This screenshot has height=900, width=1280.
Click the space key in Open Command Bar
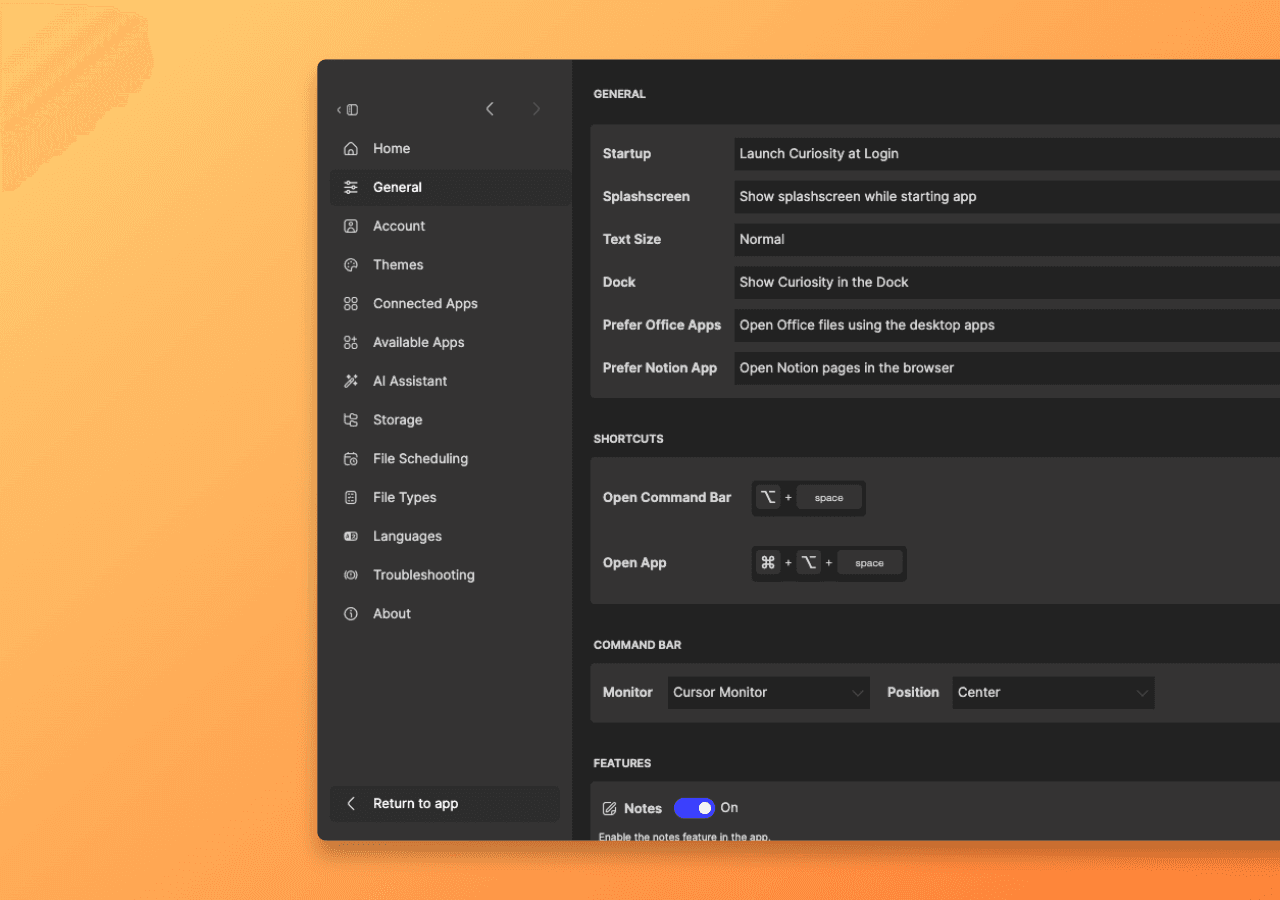point(829,498)
